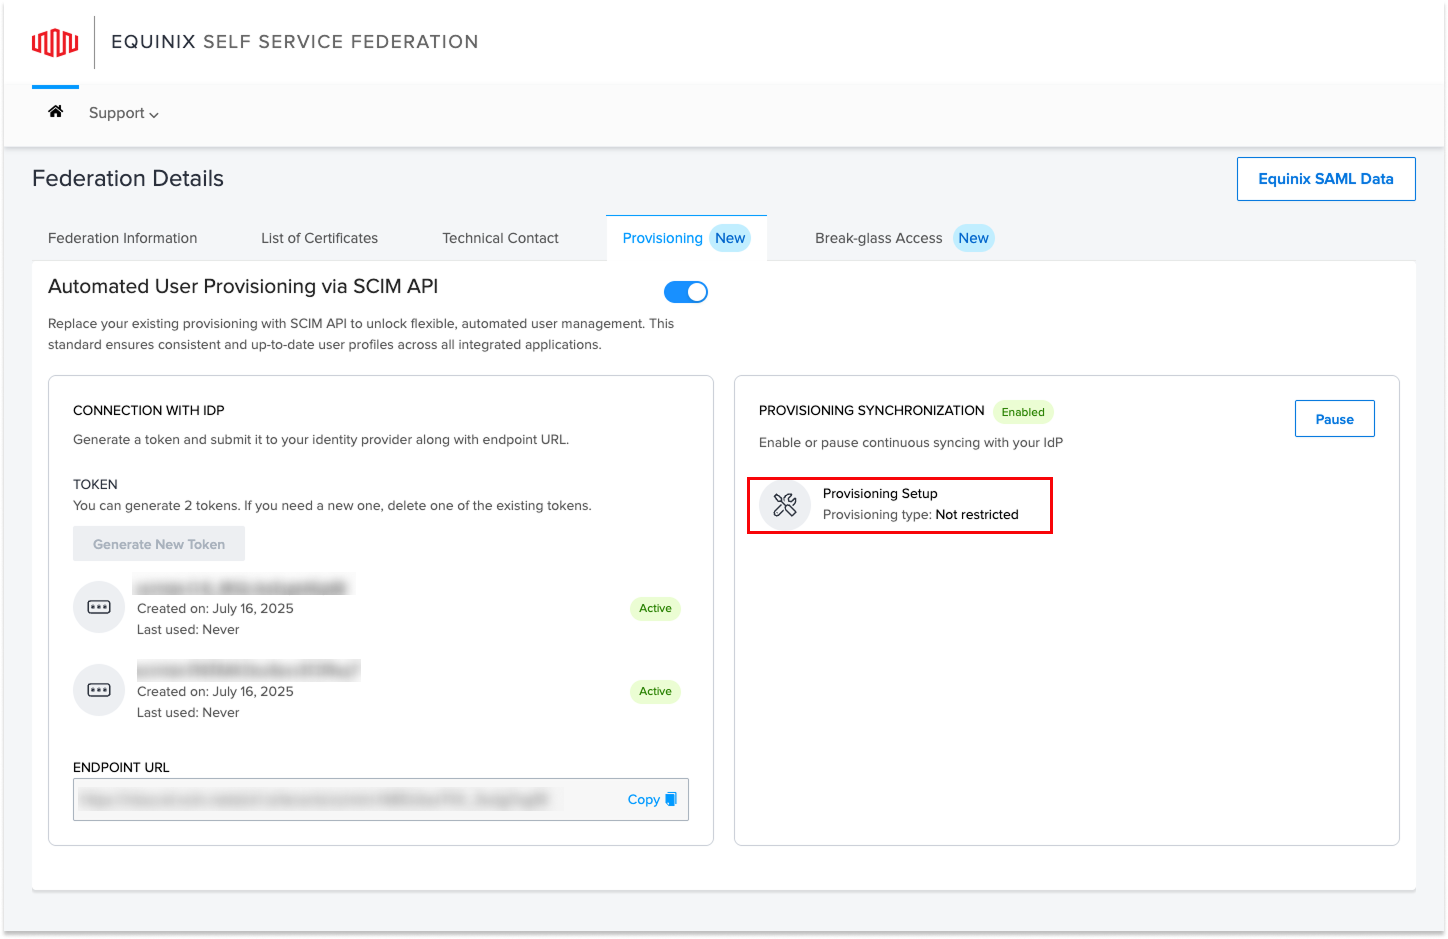Screen dimensions: 1448x939
Task: Open the Support dropdown menu
Action: (124, 113)
